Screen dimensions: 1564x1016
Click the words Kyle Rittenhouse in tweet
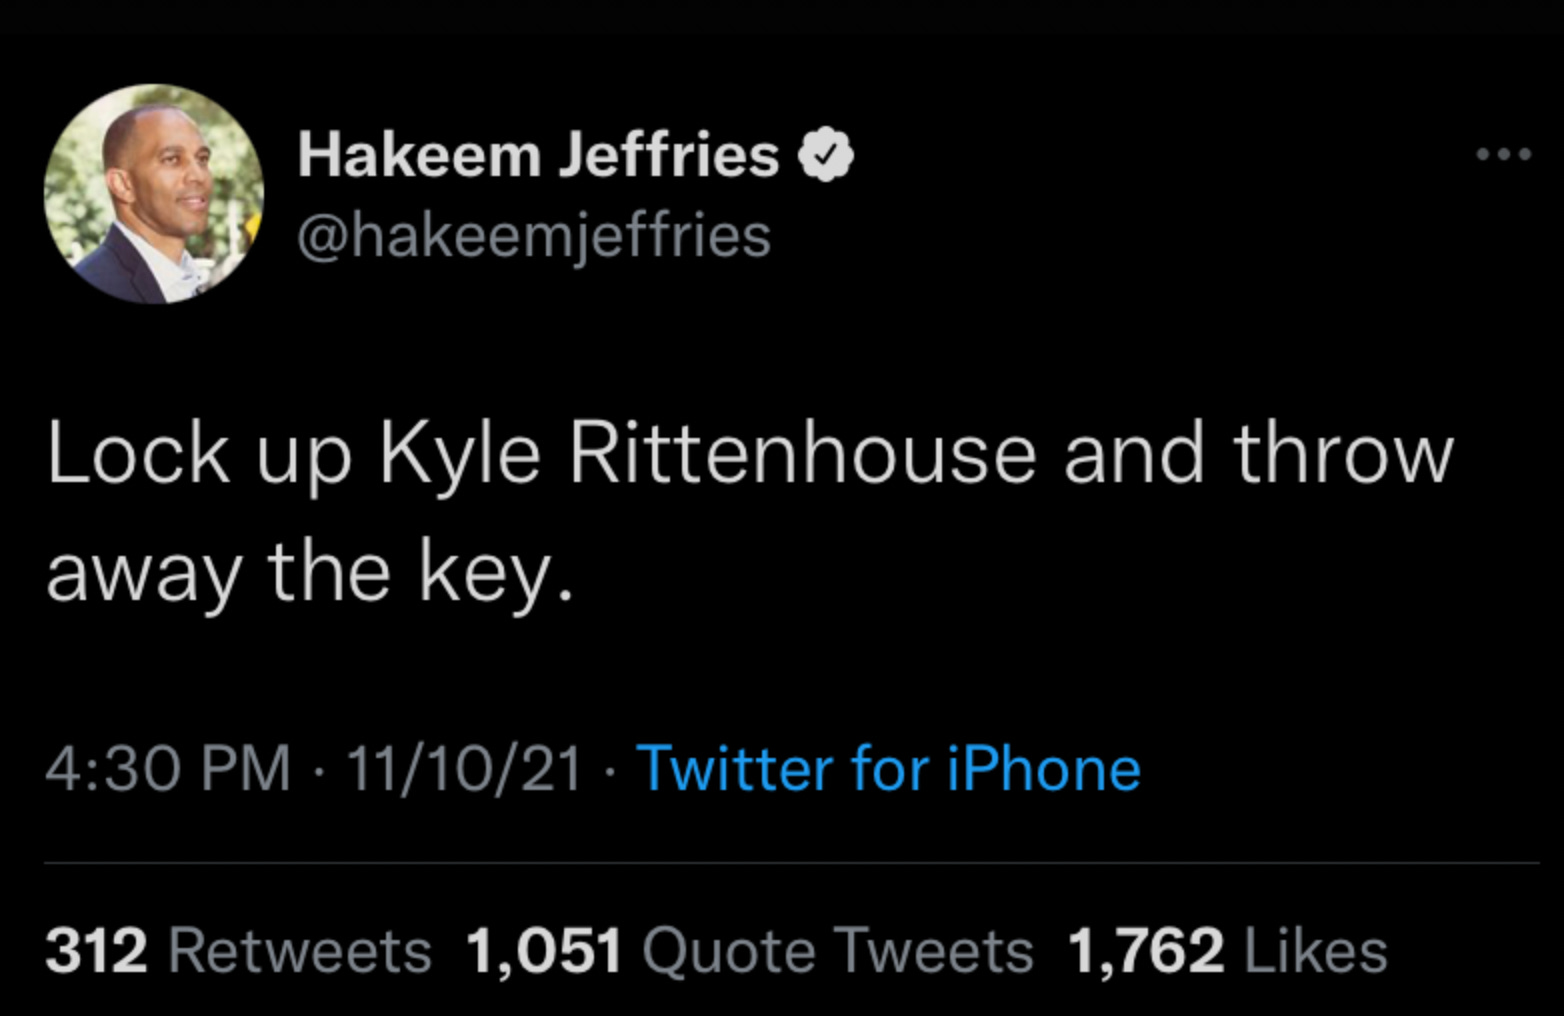pos(707,455)
